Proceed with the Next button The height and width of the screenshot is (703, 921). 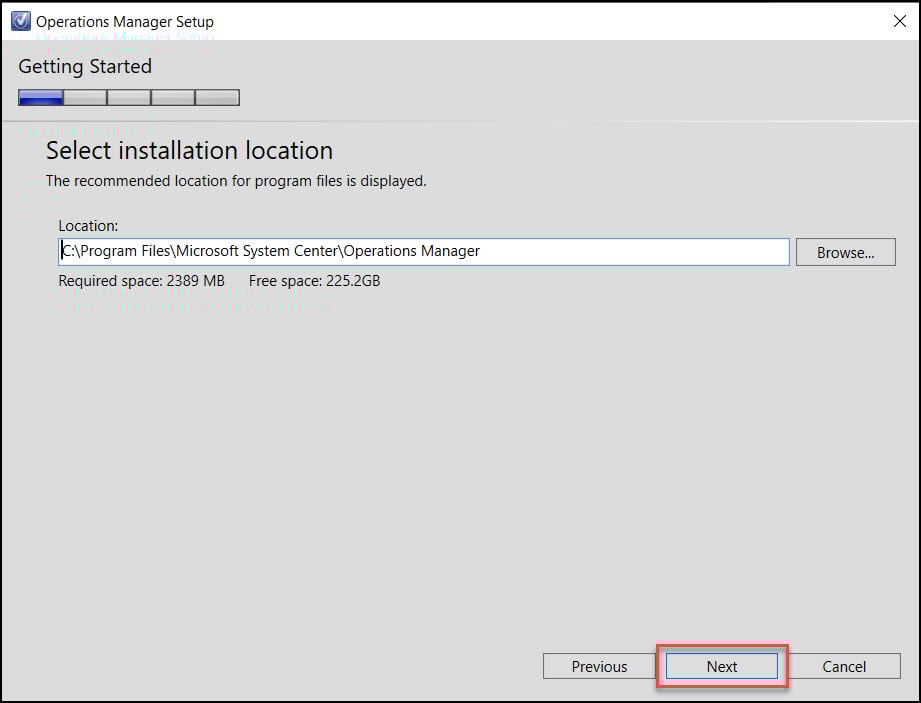click(x=722, y=666)
